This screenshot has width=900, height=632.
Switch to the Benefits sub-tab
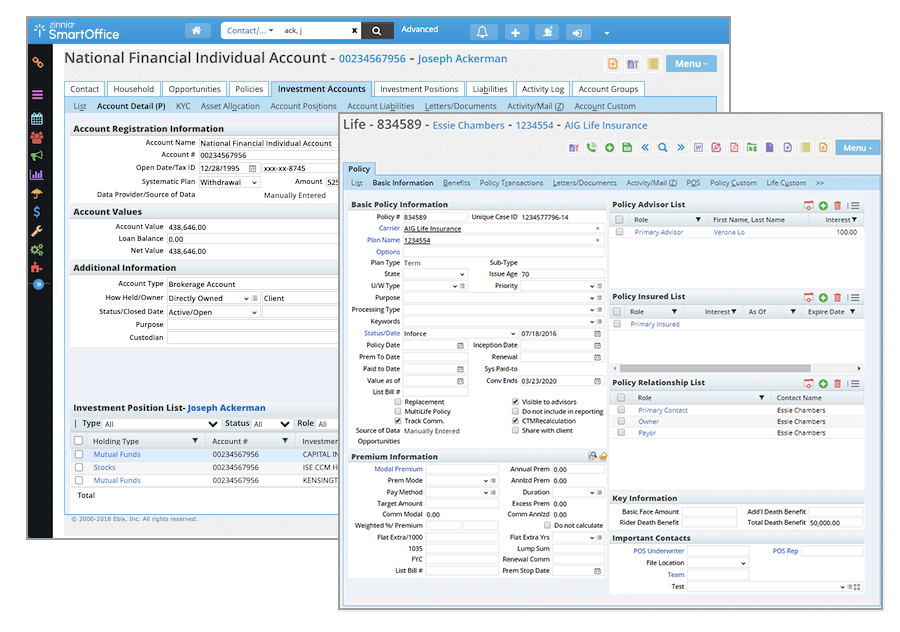[x=456, y=183]
